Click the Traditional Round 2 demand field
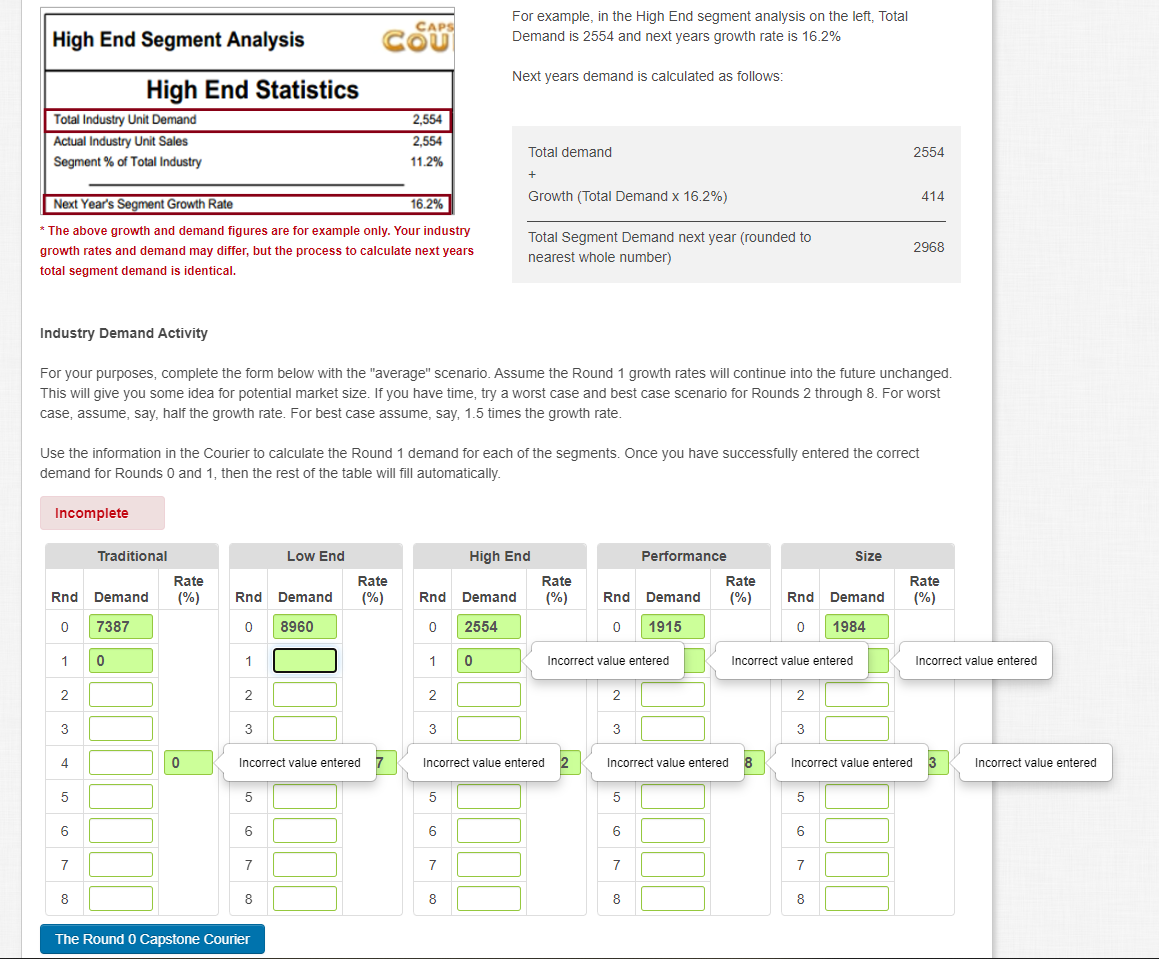This screenshot has height=959, width=1159. click(x=120, y=694)
